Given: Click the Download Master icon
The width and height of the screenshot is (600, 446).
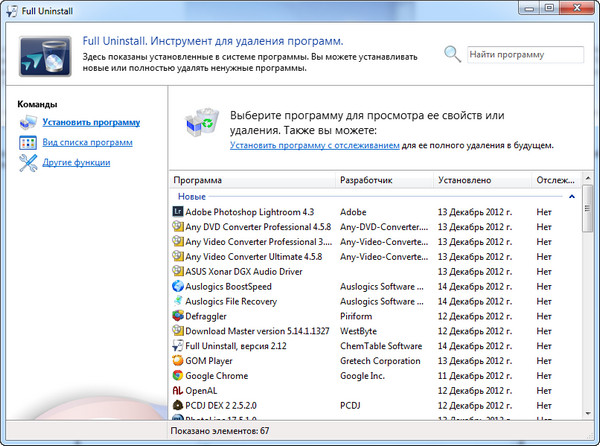Looking at the screenshot, I should [x=177, y=331].
